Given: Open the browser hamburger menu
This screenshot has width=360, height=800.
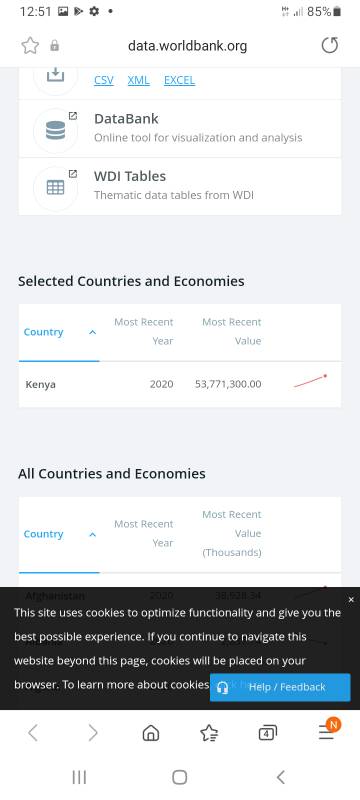Looking at the screenshot, I should point(326,732).
